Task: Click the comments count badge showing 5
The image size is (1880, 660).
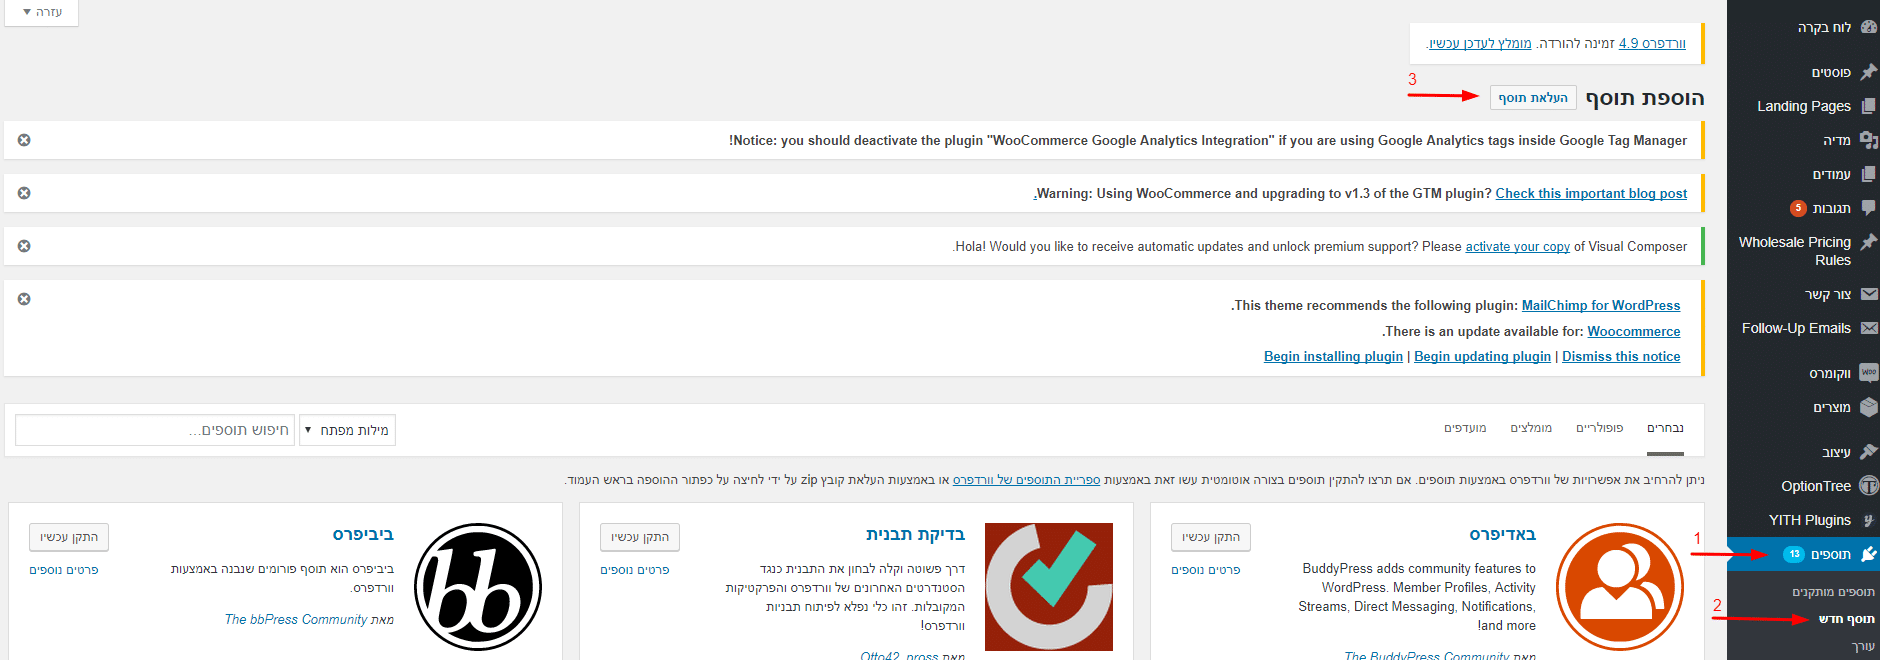Action: coord(1798,208)
